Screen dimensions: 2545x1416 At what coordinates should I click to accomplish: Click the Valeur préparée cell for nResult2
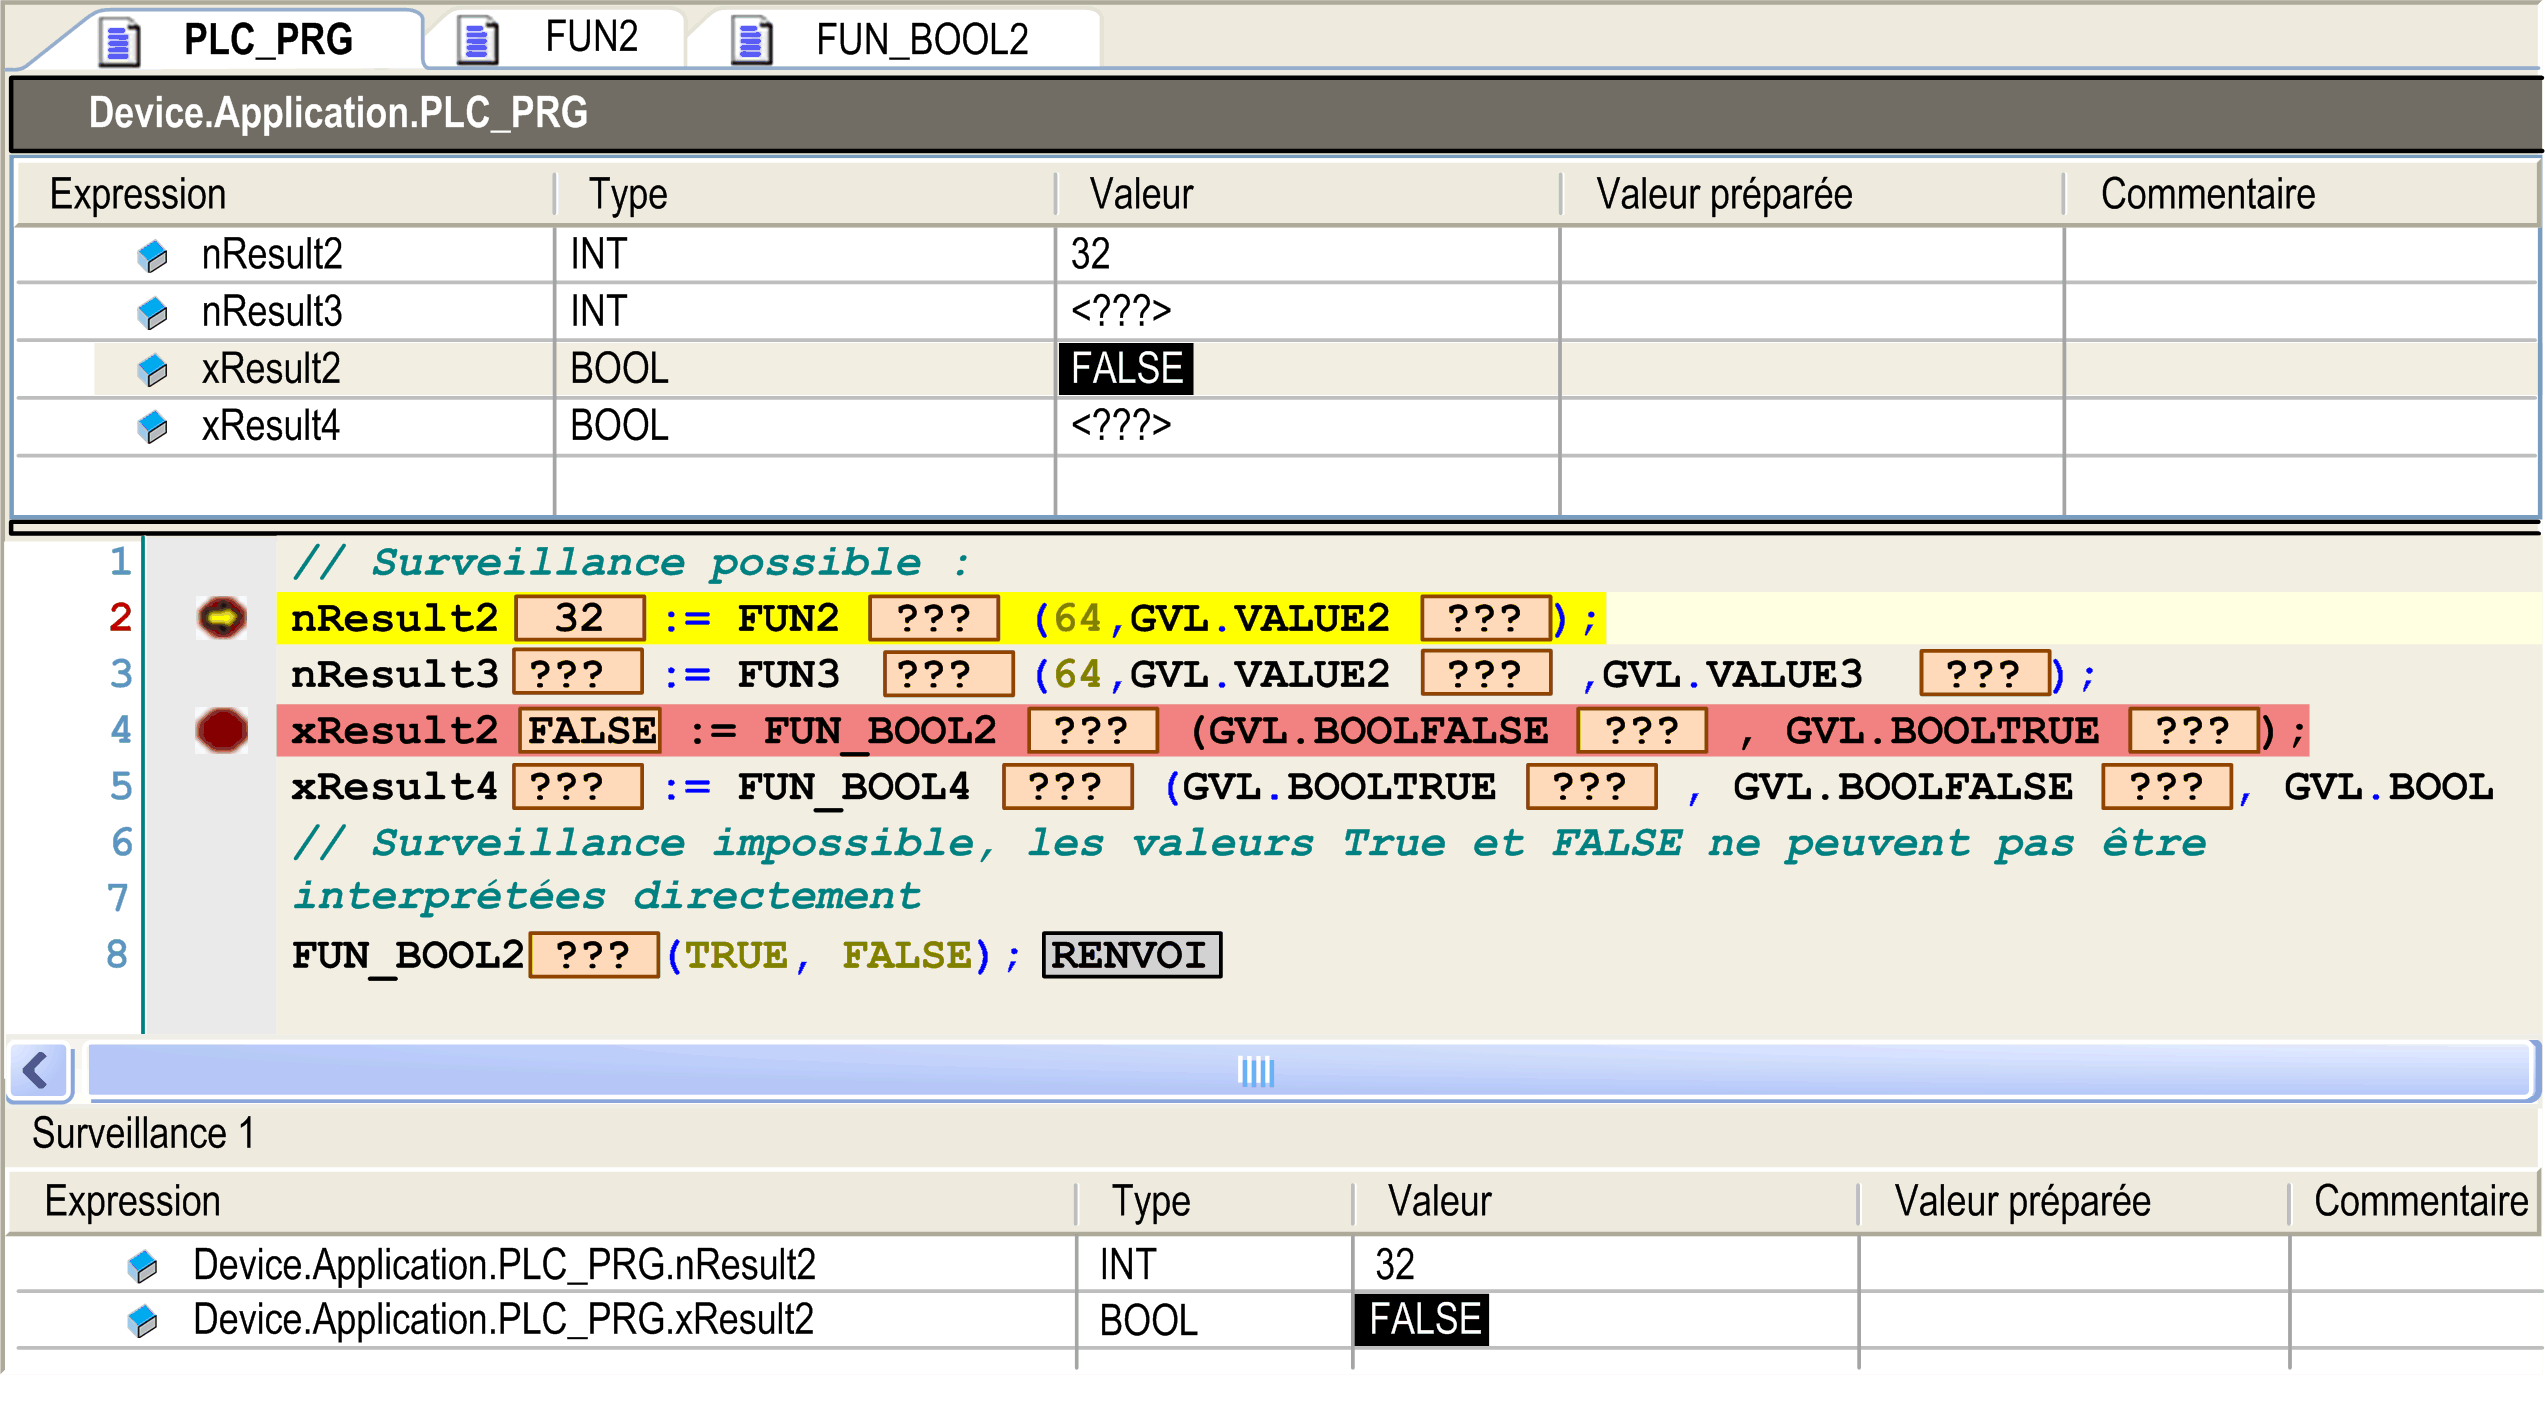[x=1810, y=255]
